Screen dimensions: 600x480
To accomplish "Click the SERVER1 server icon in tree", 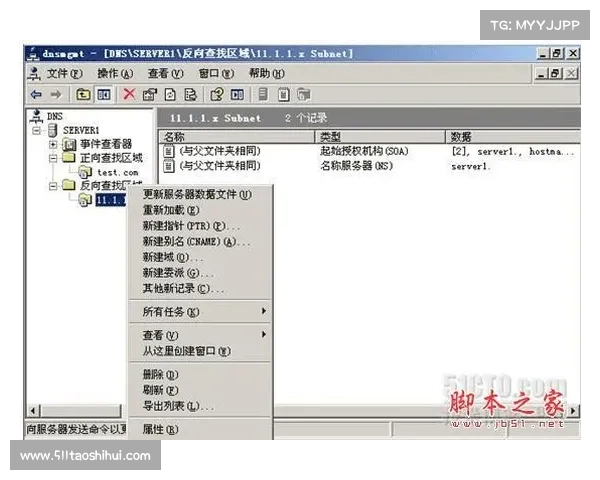I will coord(53,130).
